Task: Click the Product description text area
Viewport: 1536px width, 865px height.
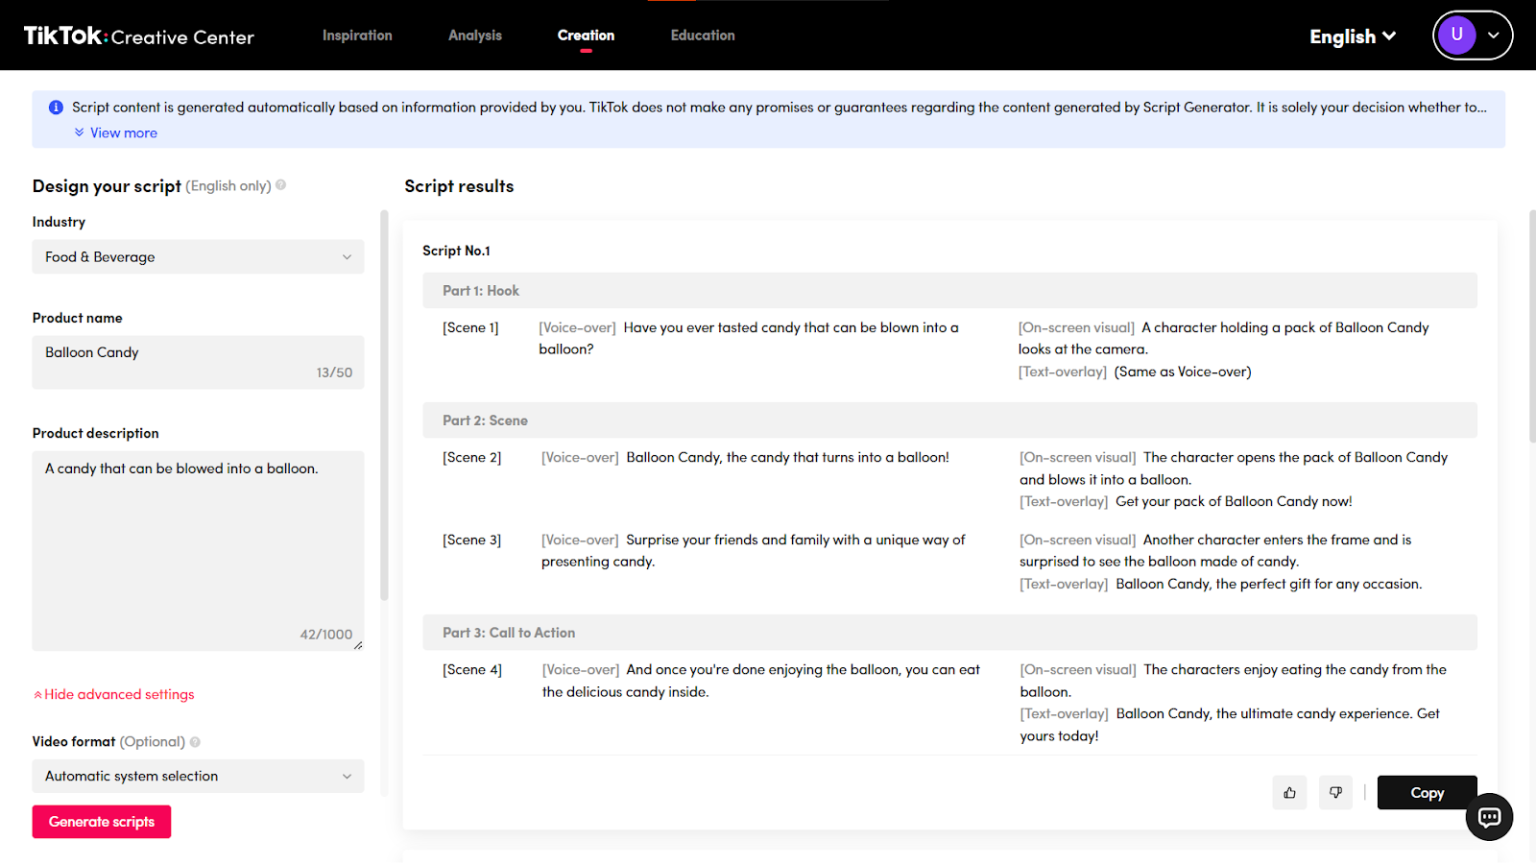Action: point(198,551)
